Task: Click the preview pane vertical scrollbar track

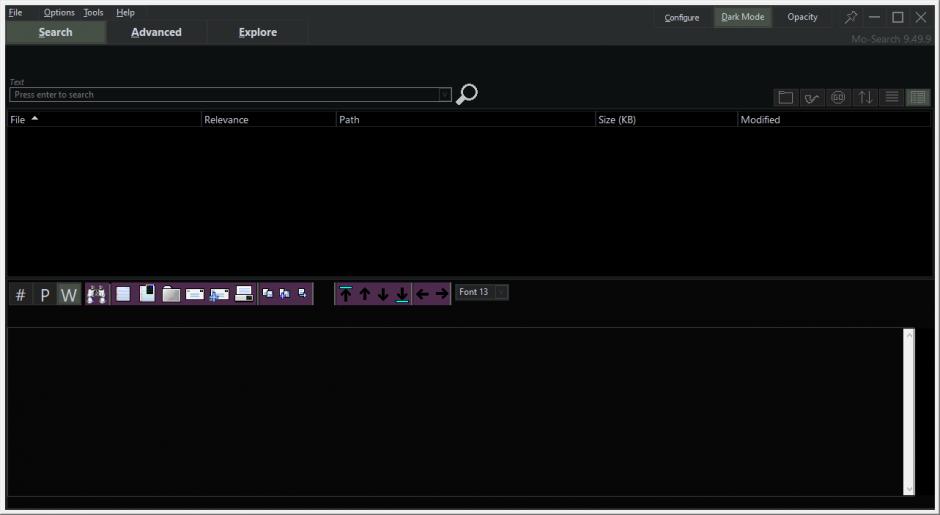Action: (909, 412)
